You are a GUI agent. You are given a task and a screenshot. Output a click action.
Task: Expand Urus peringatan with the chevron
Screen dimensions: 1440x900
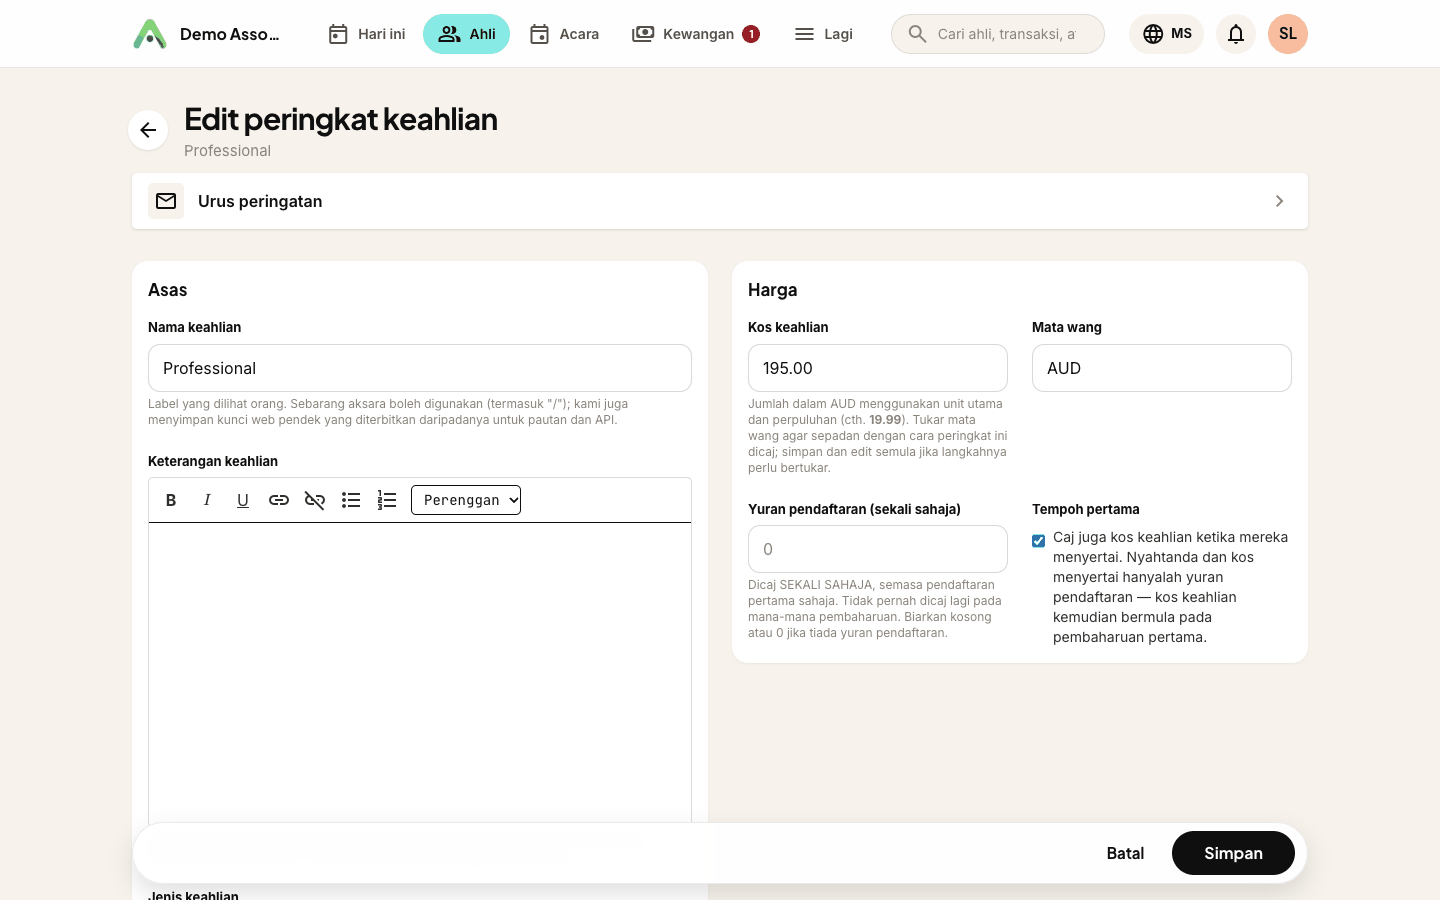[x=1279, y=201]
